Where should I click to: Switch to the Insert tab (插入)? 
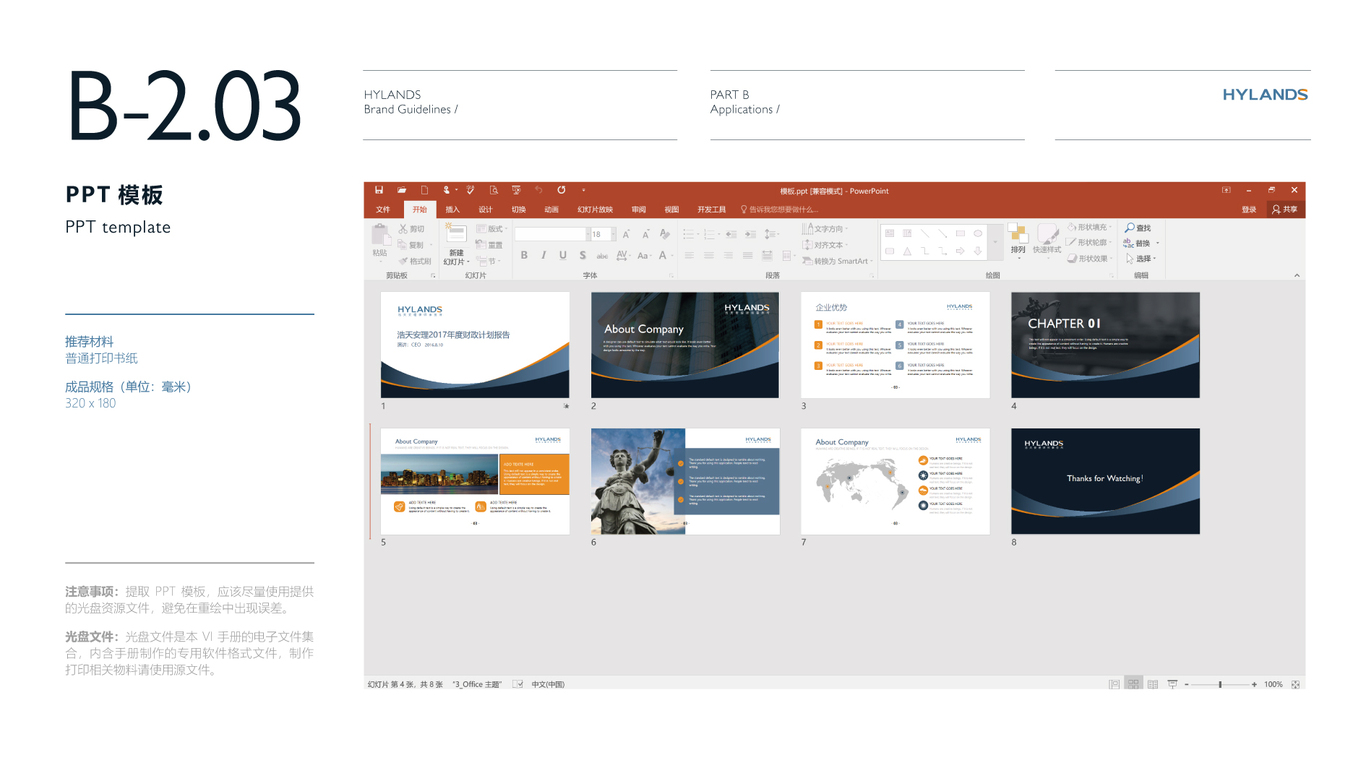pos(453,210)
